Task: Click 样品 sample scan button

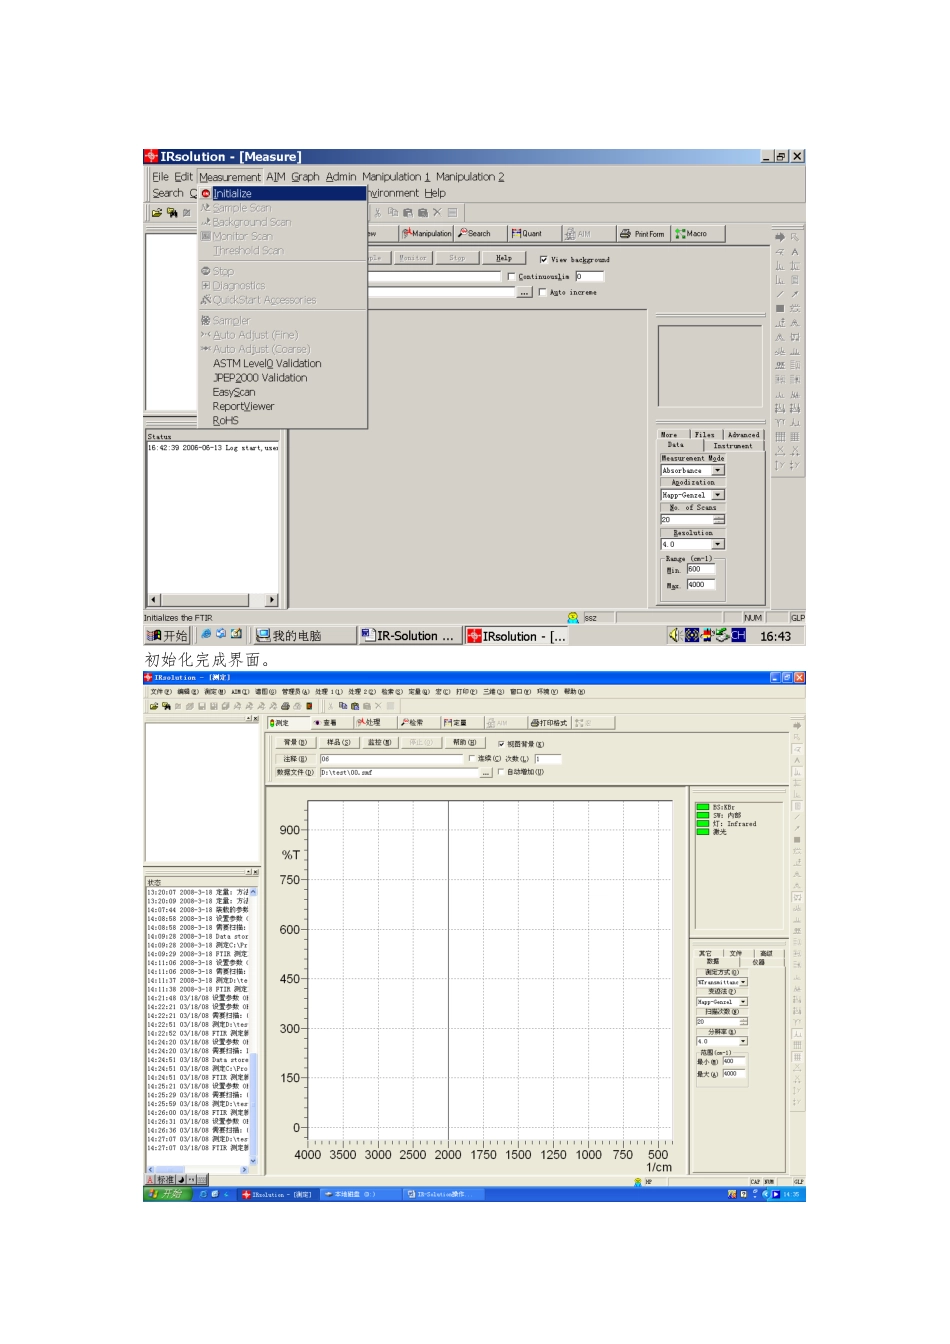Action: tap(338, 743)
